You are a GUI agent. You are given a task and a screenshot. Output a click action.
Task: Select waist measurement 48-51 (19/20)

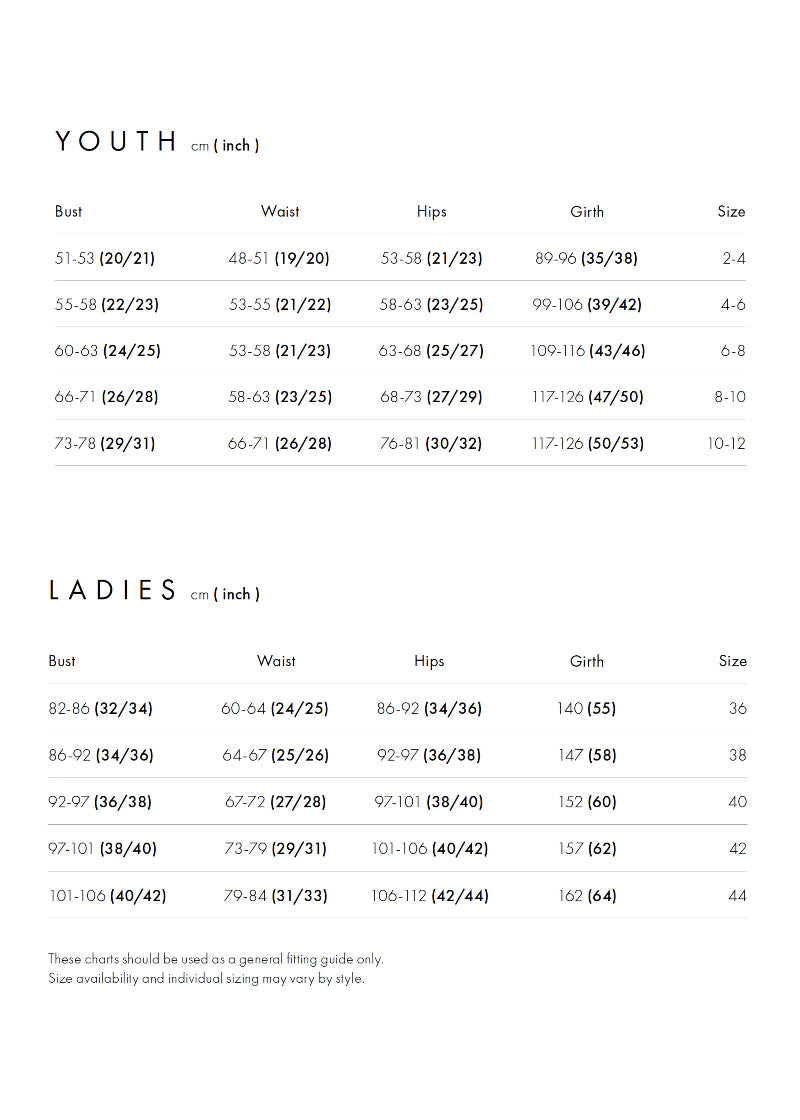coord(279,258)
